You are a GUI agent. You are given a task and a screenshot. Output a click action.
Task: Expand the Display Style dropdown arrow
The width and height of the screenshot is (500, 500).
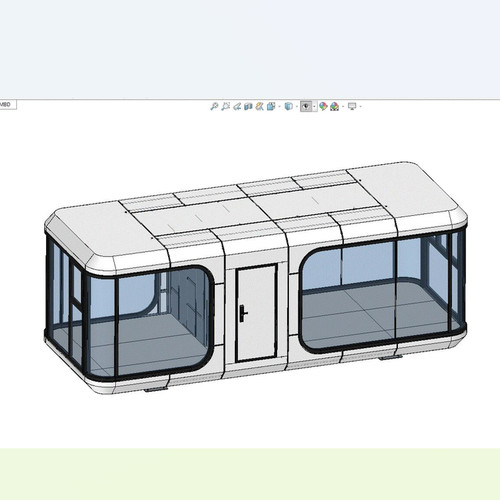tap(297, 107)
